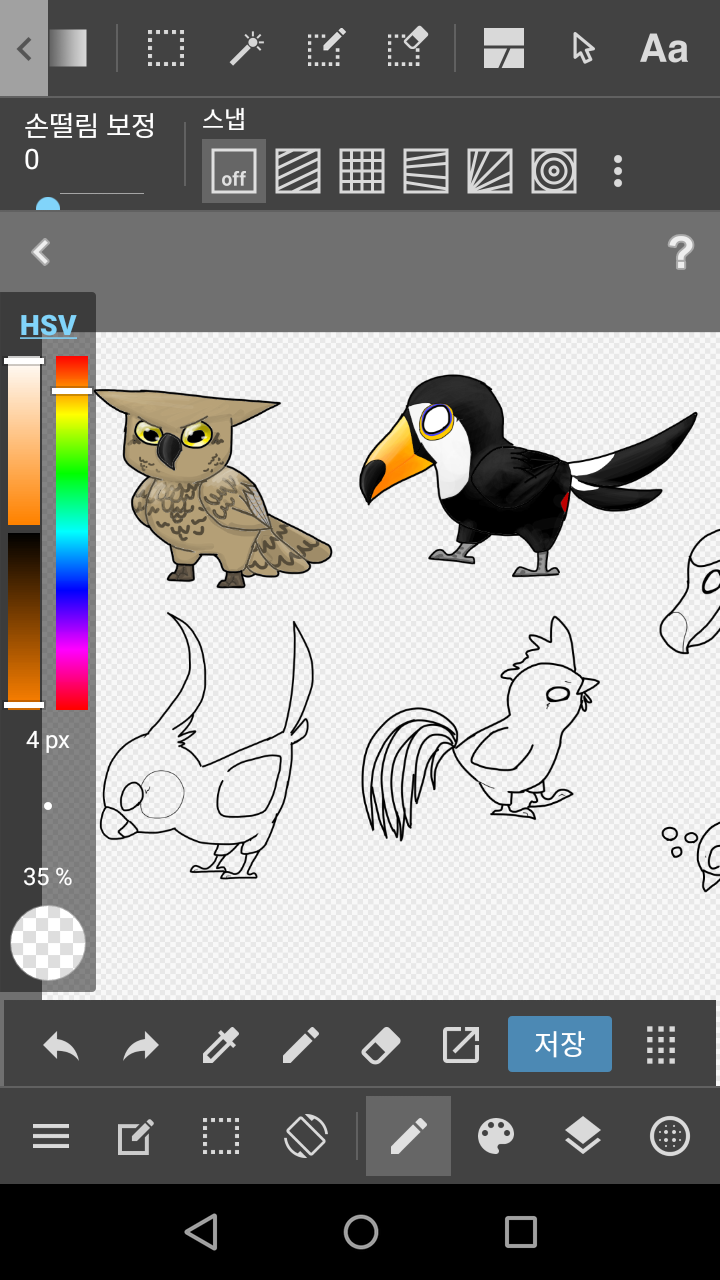Screen dimensions: 720x1280
Task: Choose the selection pen tool
Action: (x=325, y=48)
